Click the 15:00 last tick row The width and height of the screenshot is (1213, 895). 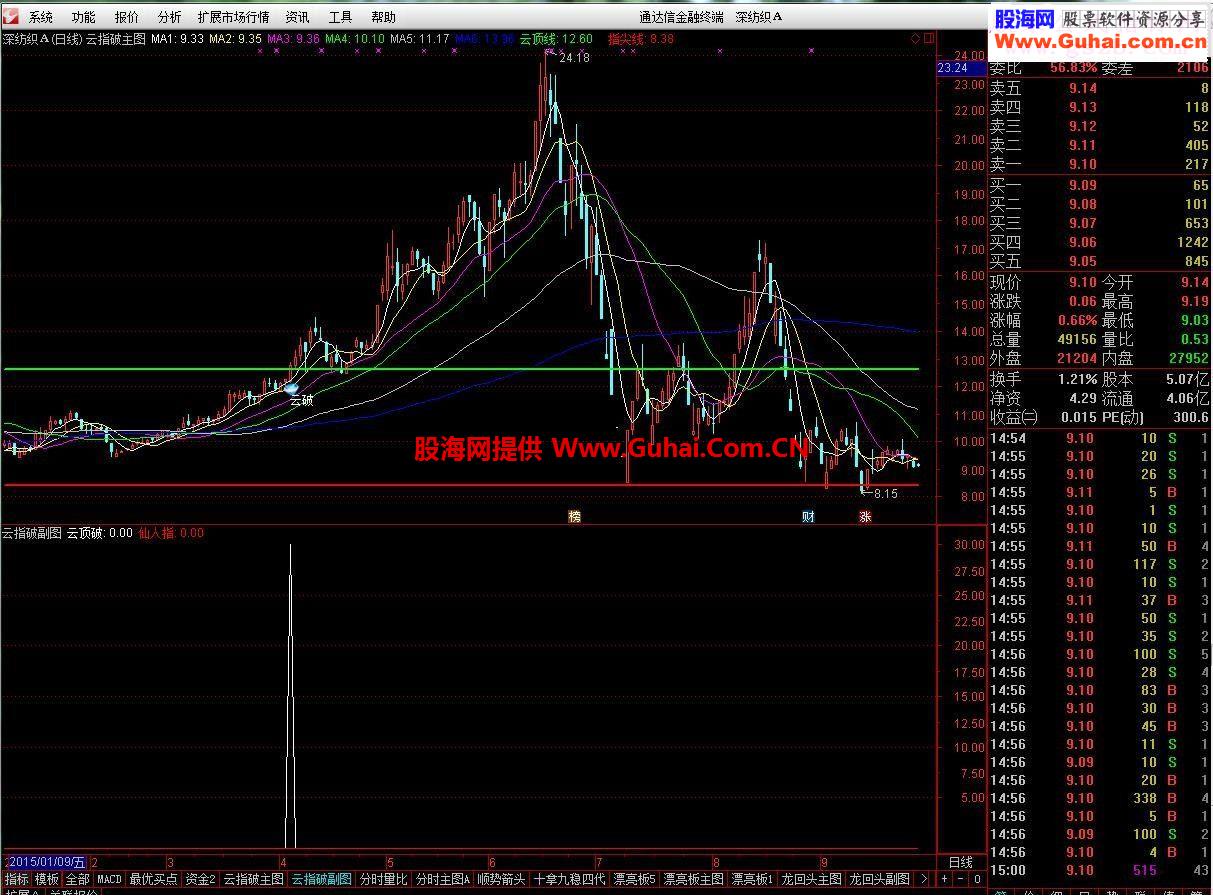pyautogui.click(x=1099, y=870)
